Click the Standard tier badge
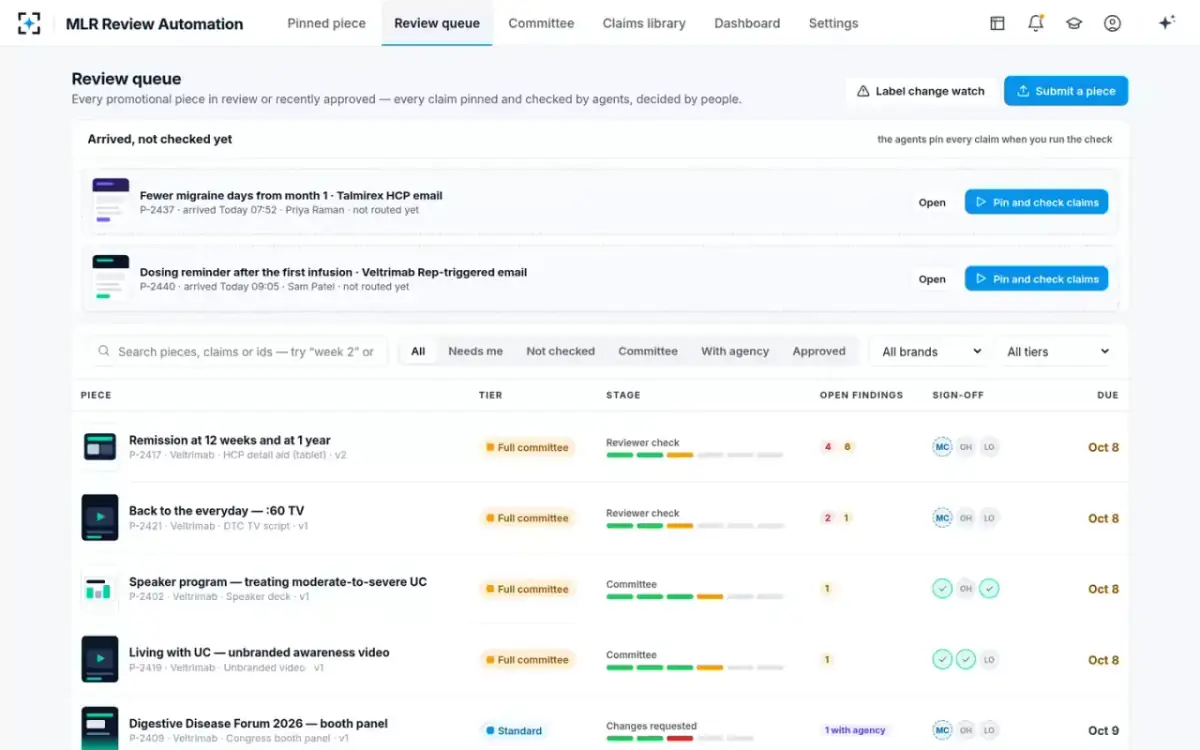This screenshot has width=1200, height=750. [x=513, y=731]
